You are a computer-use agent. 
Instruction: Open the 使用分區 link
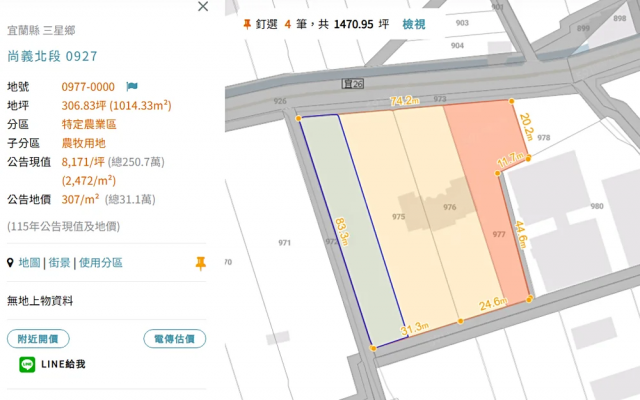point(100,263)
